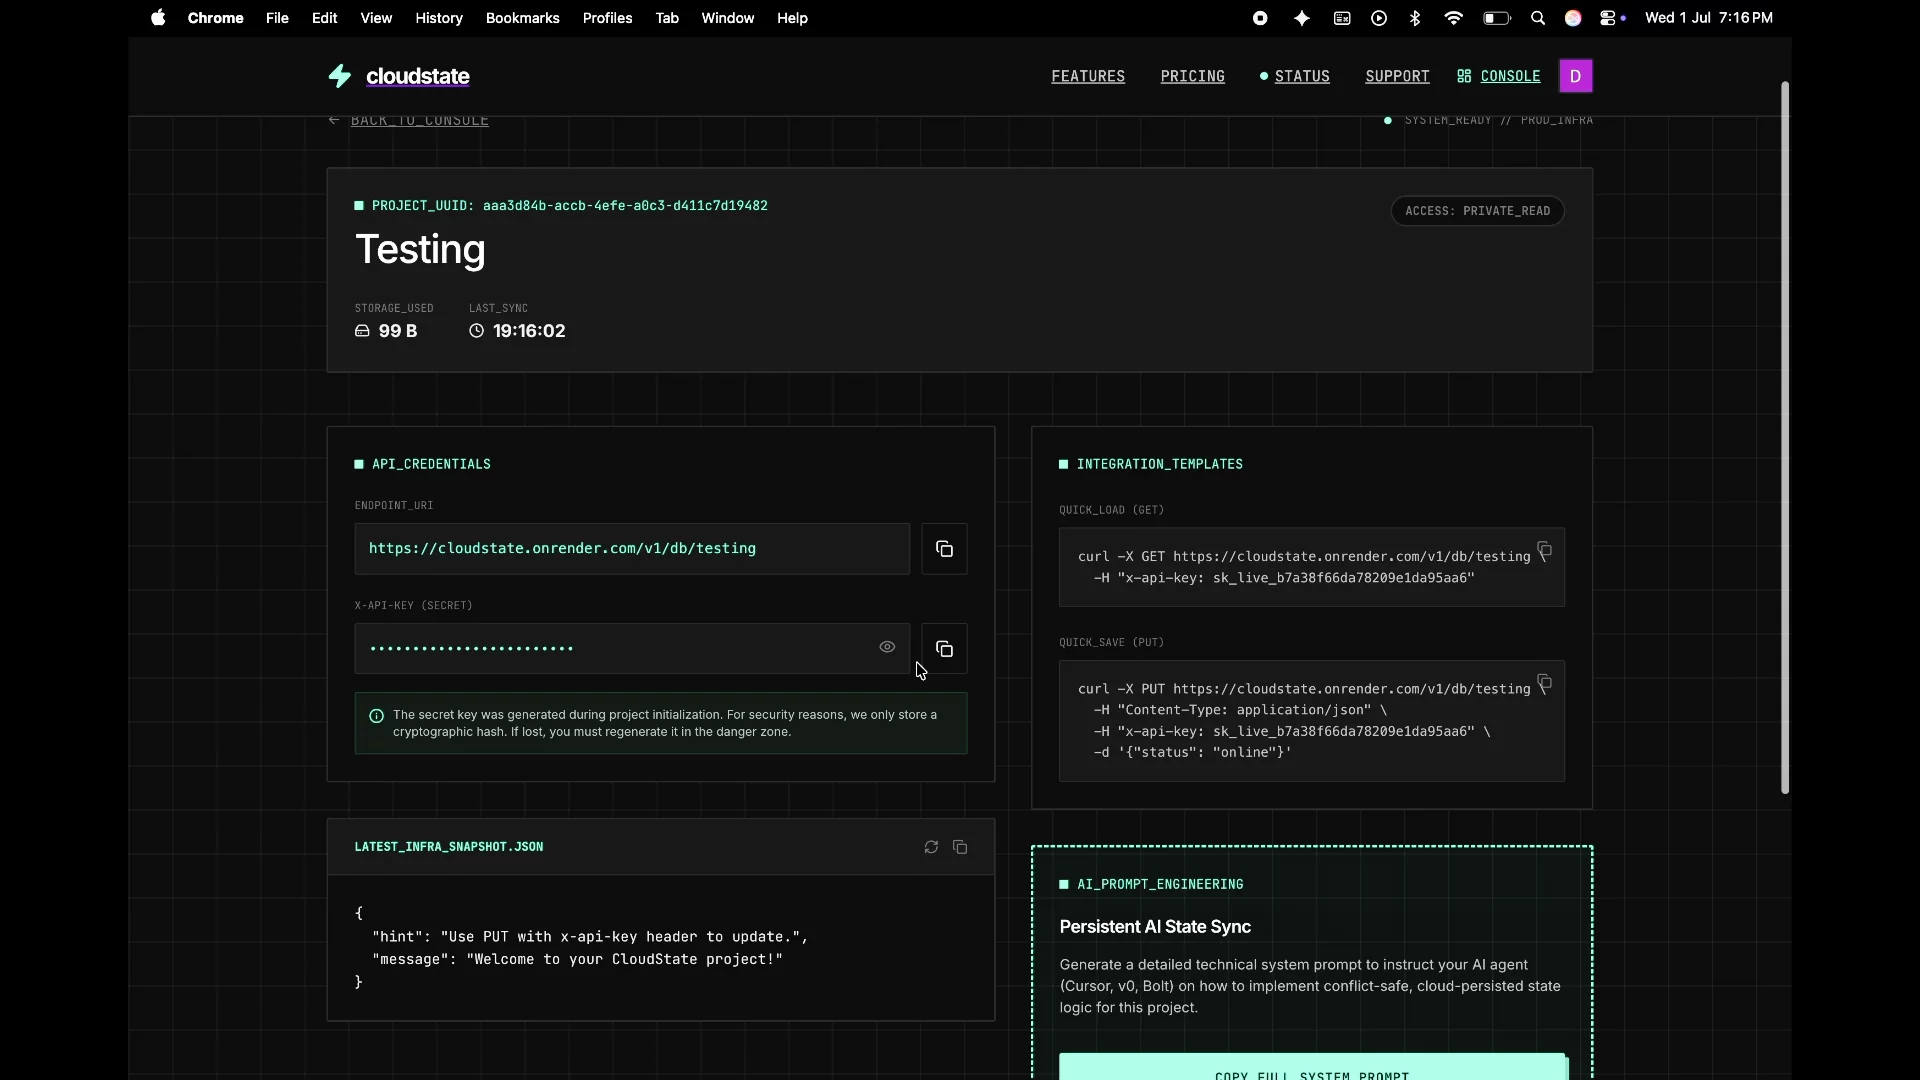Click the INTEGRATION_TEMPLATES section heading
Image resolution: width=1920 pixels, height=1080 pixels.
click(1159, 464)
